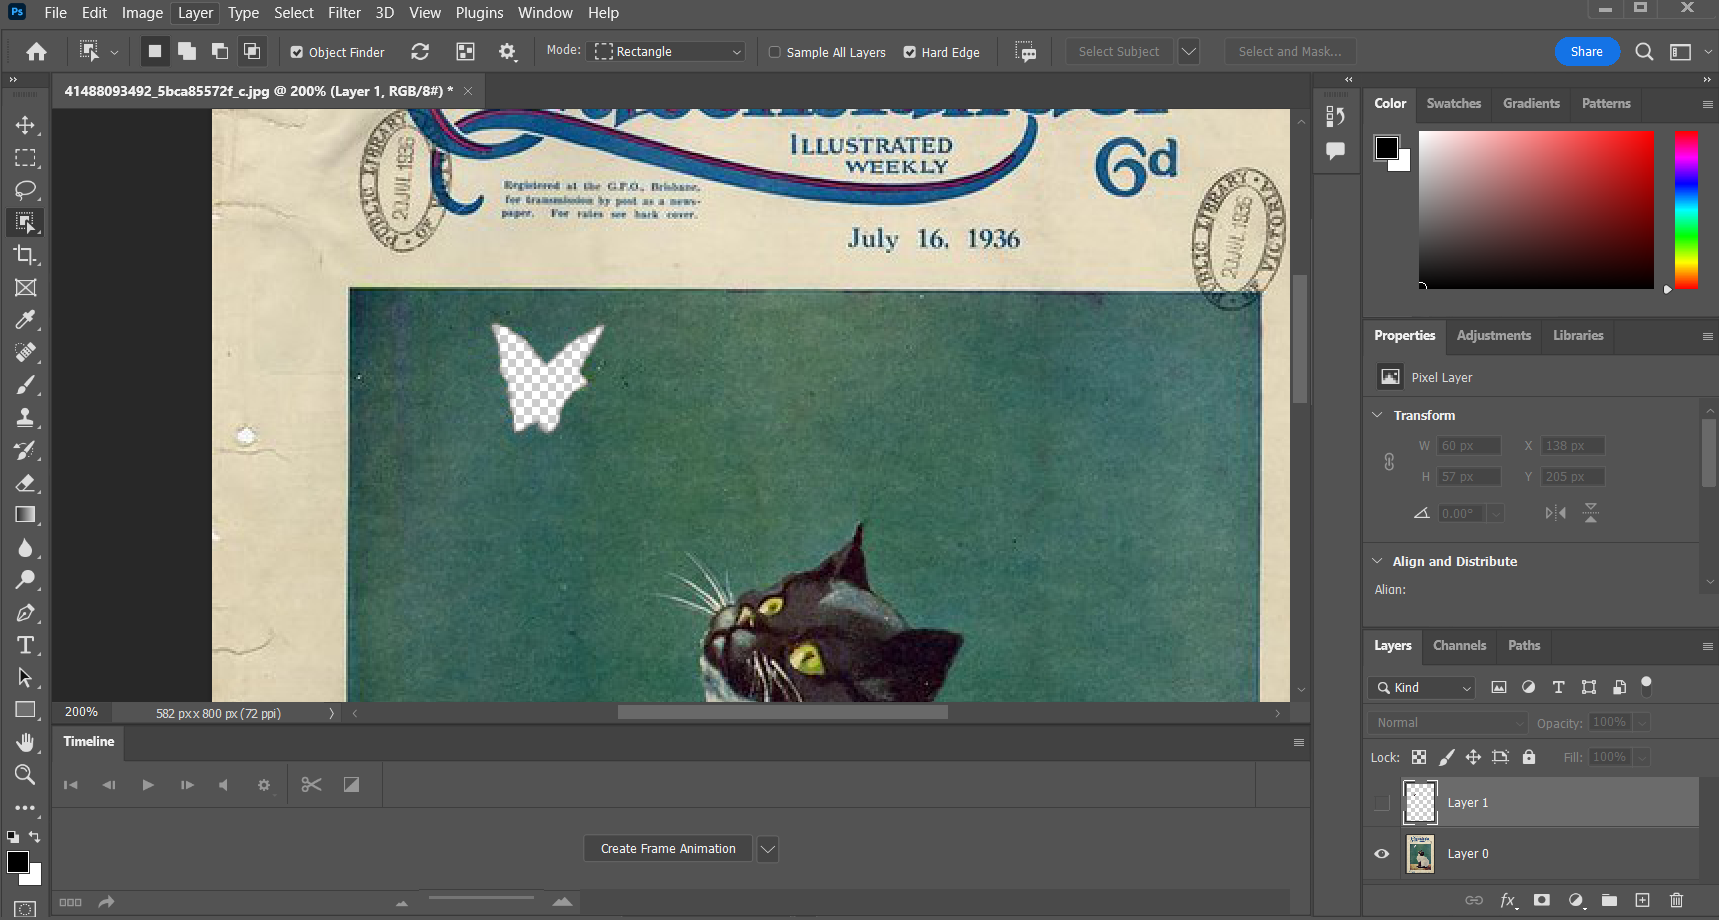1719x920 pixels.
Task: Refresh the Object Finder
Action: tap(420, 52)
